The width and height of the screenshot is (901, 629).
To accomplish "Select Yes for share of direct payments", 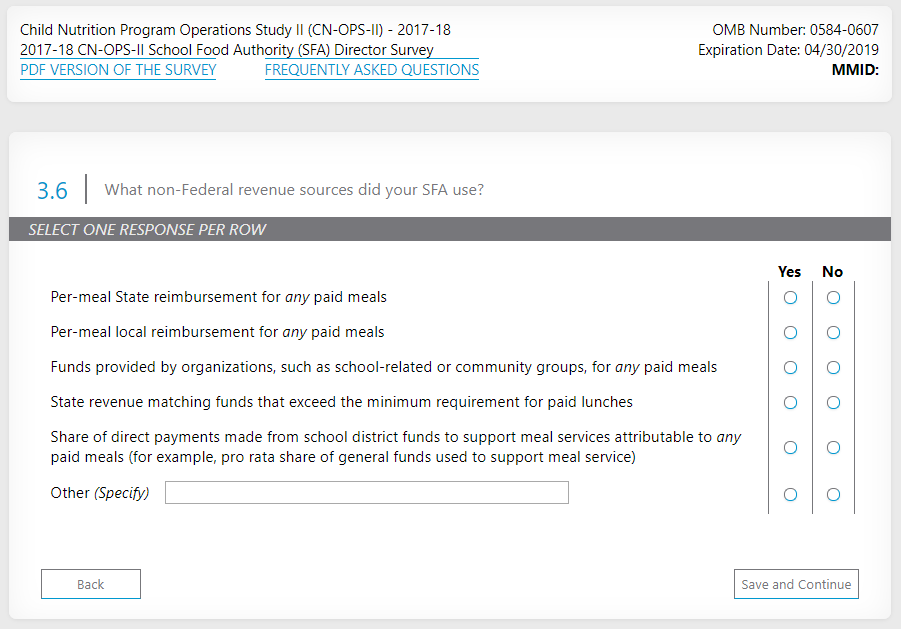I will point(790,448).
